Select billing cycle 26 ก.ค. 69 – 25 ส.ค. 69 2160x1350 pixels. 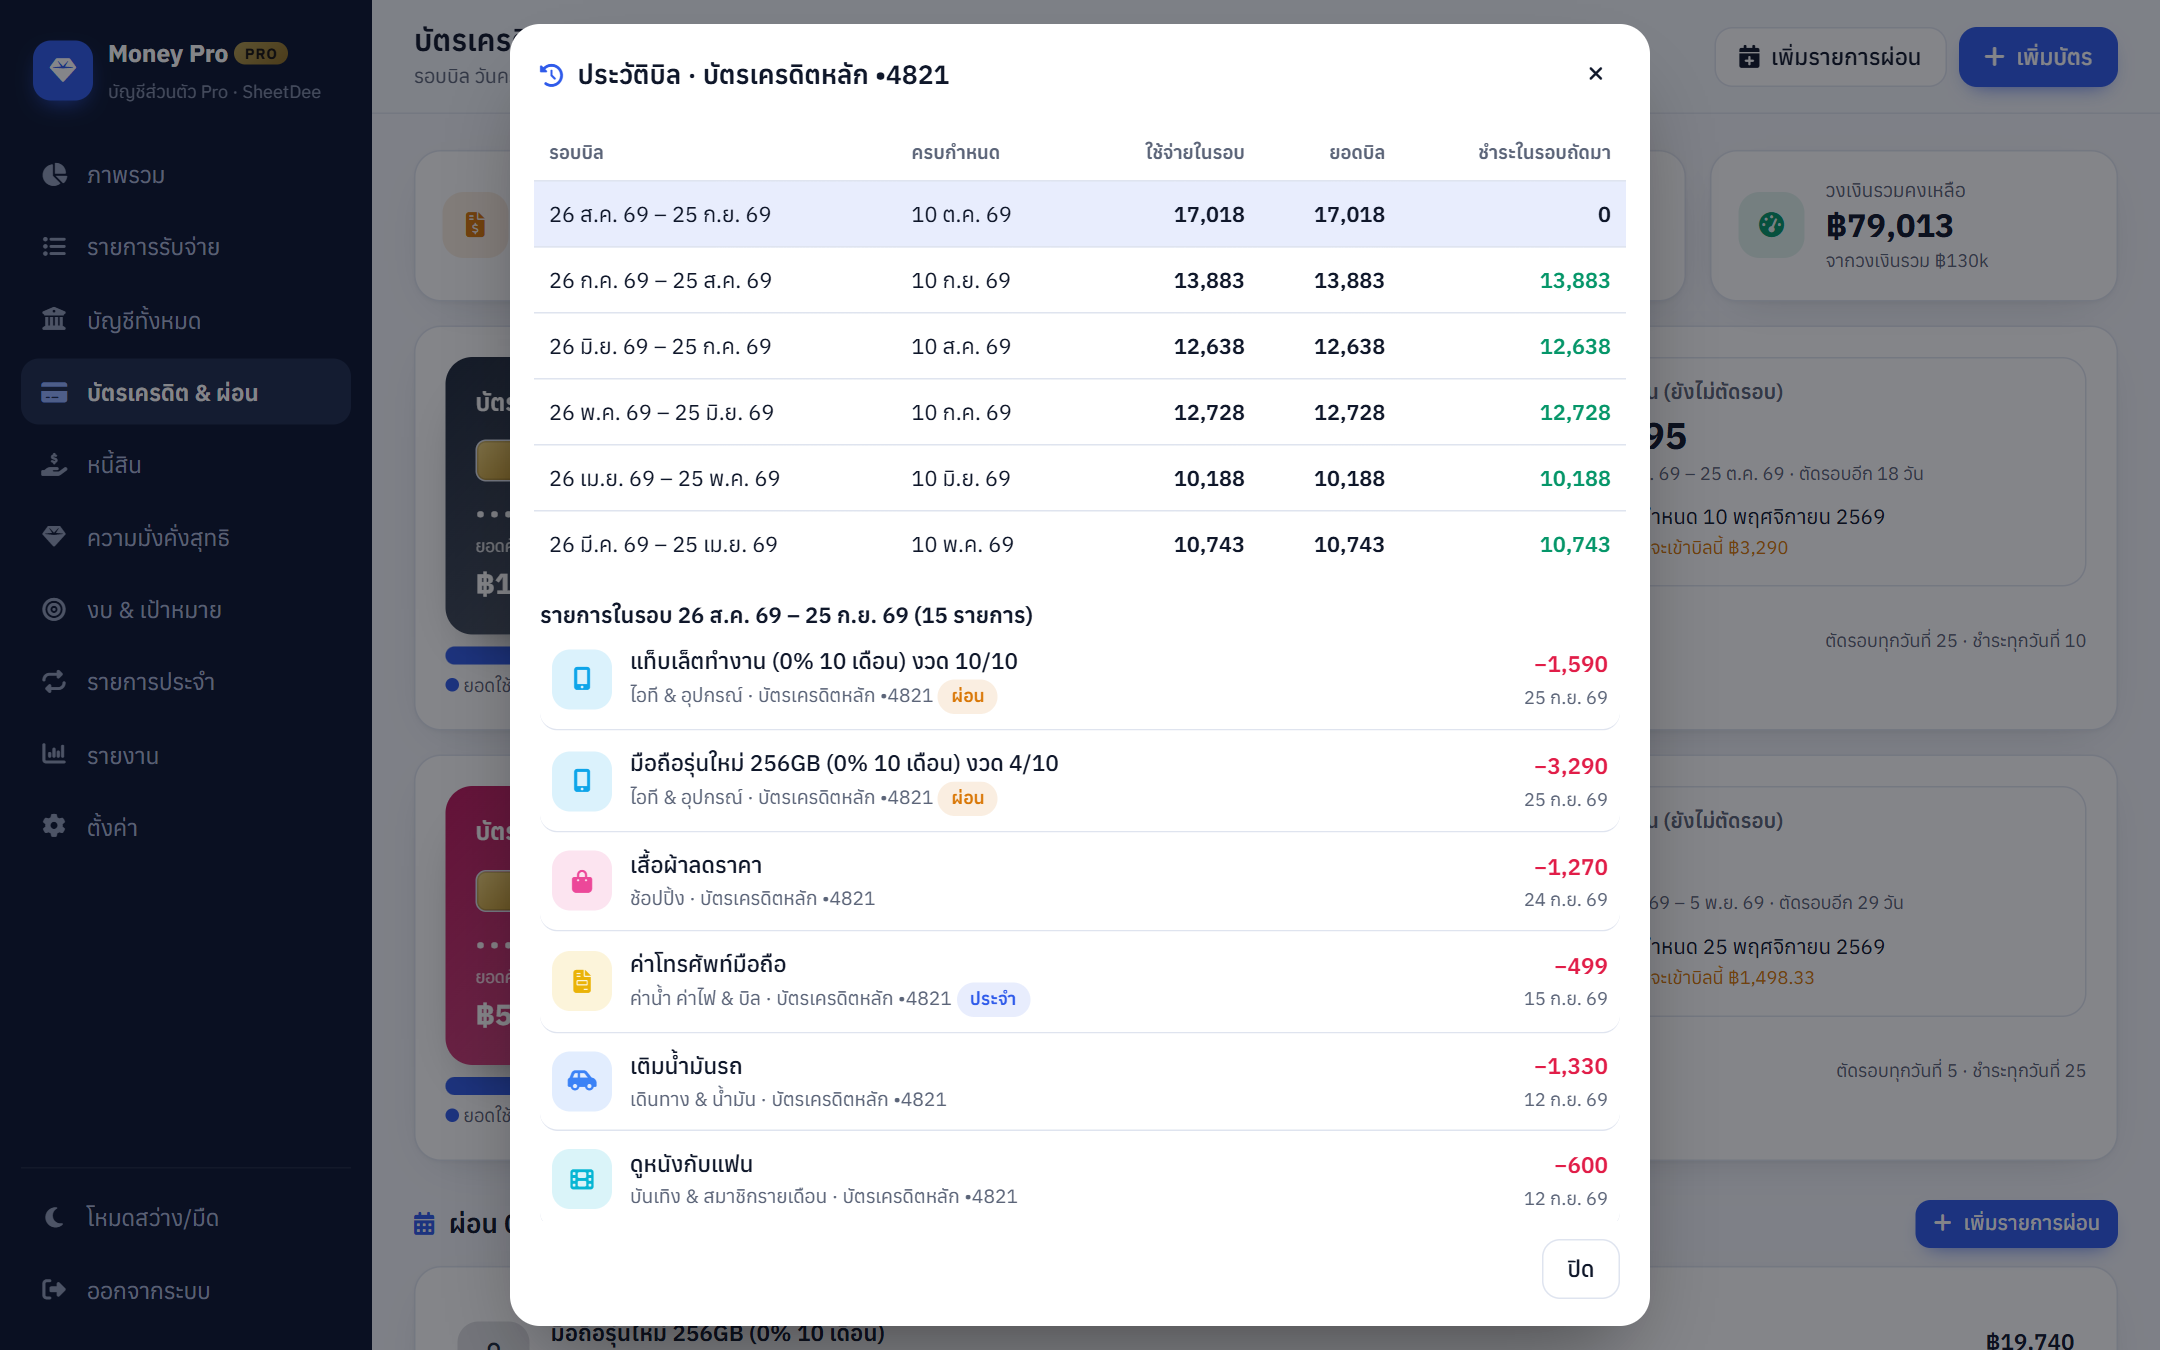click(1080, 280)
